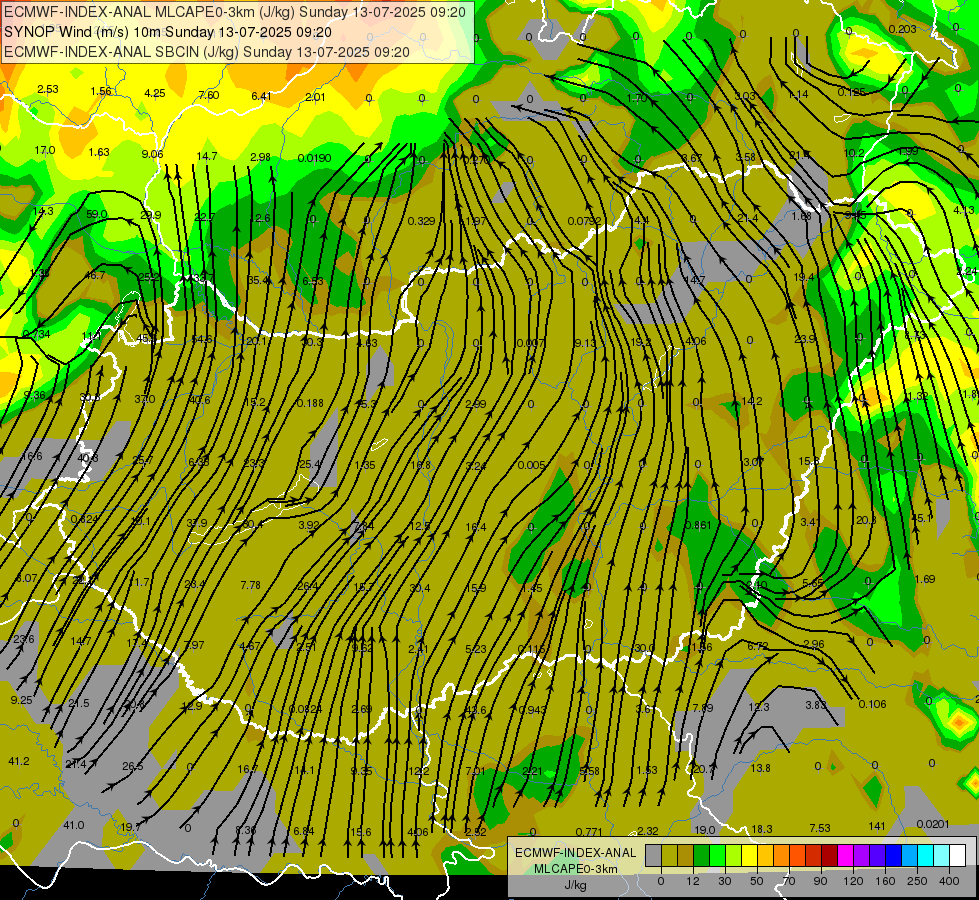Click the map value 0.943
979x900 pixels.
coord(533,710)
